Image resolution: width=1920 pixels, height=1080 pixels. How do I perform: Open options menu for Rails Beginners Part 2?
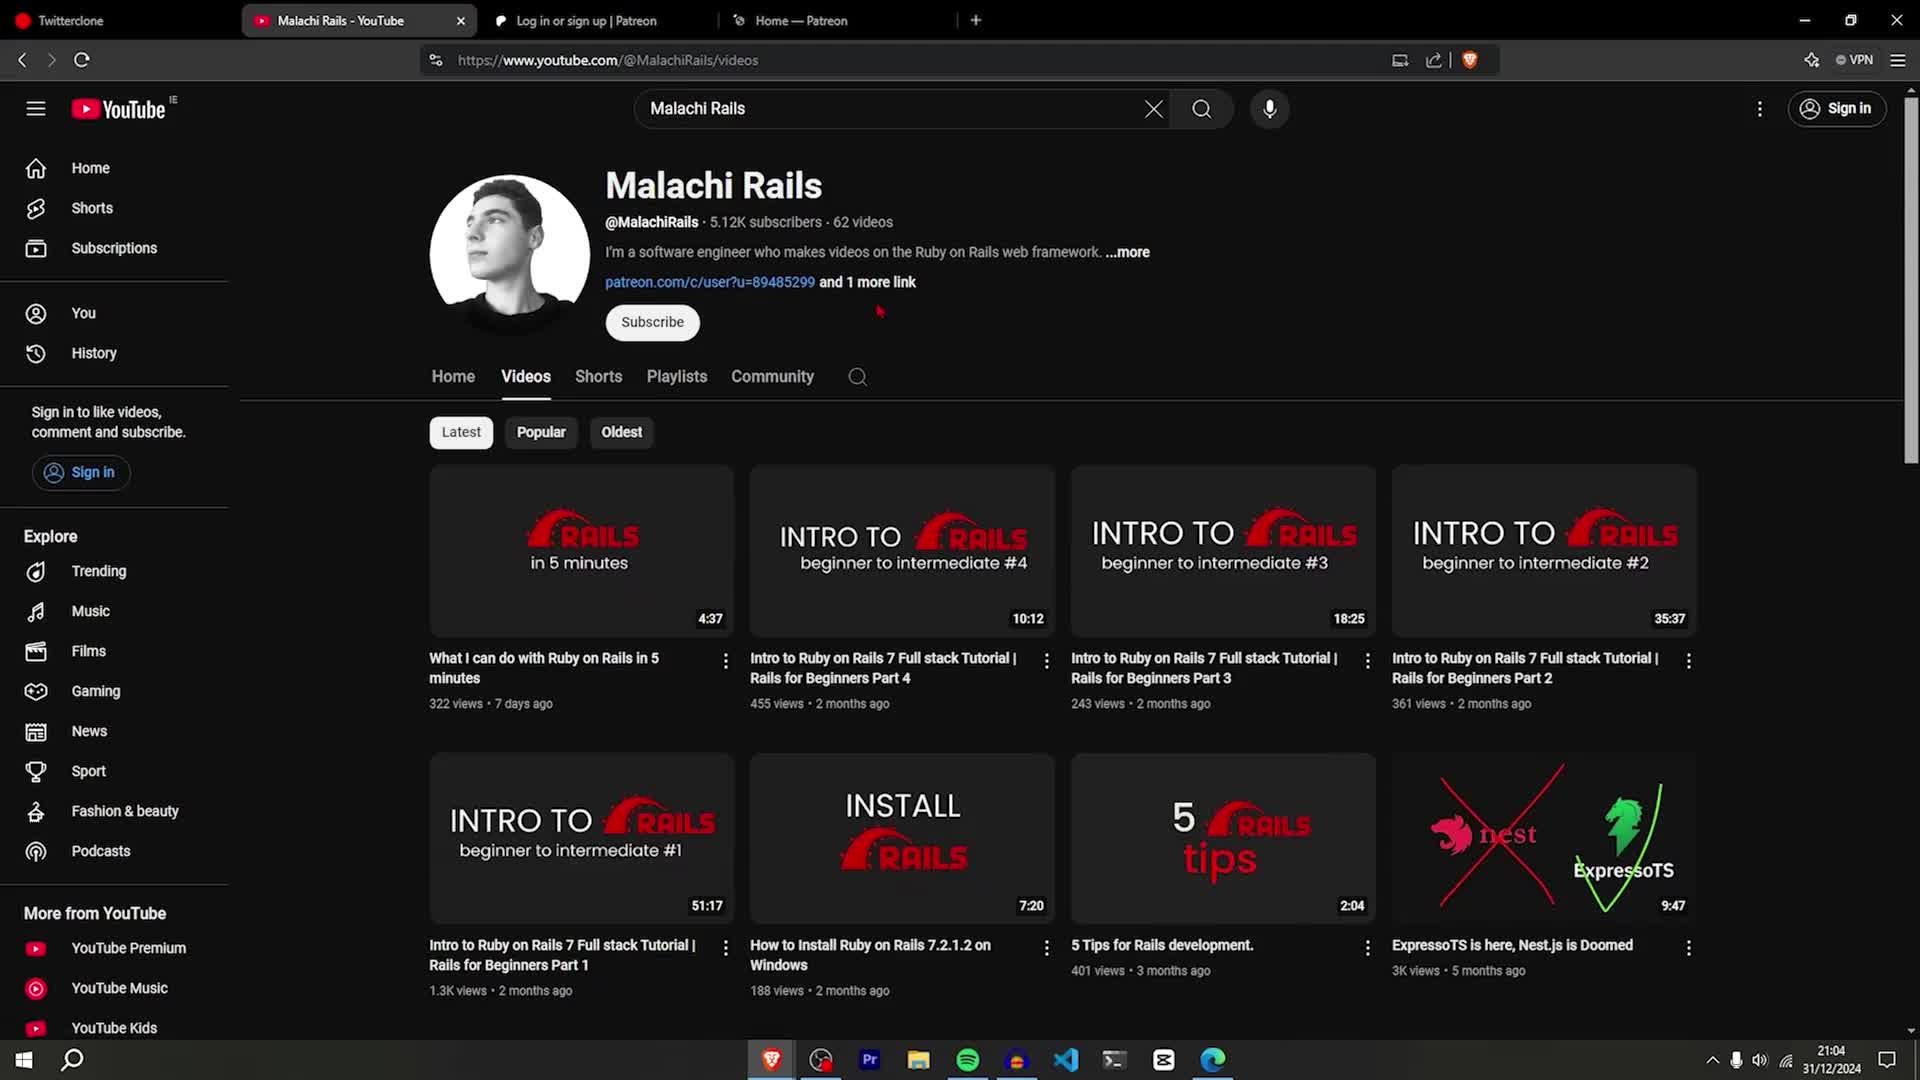[1689, 661]
